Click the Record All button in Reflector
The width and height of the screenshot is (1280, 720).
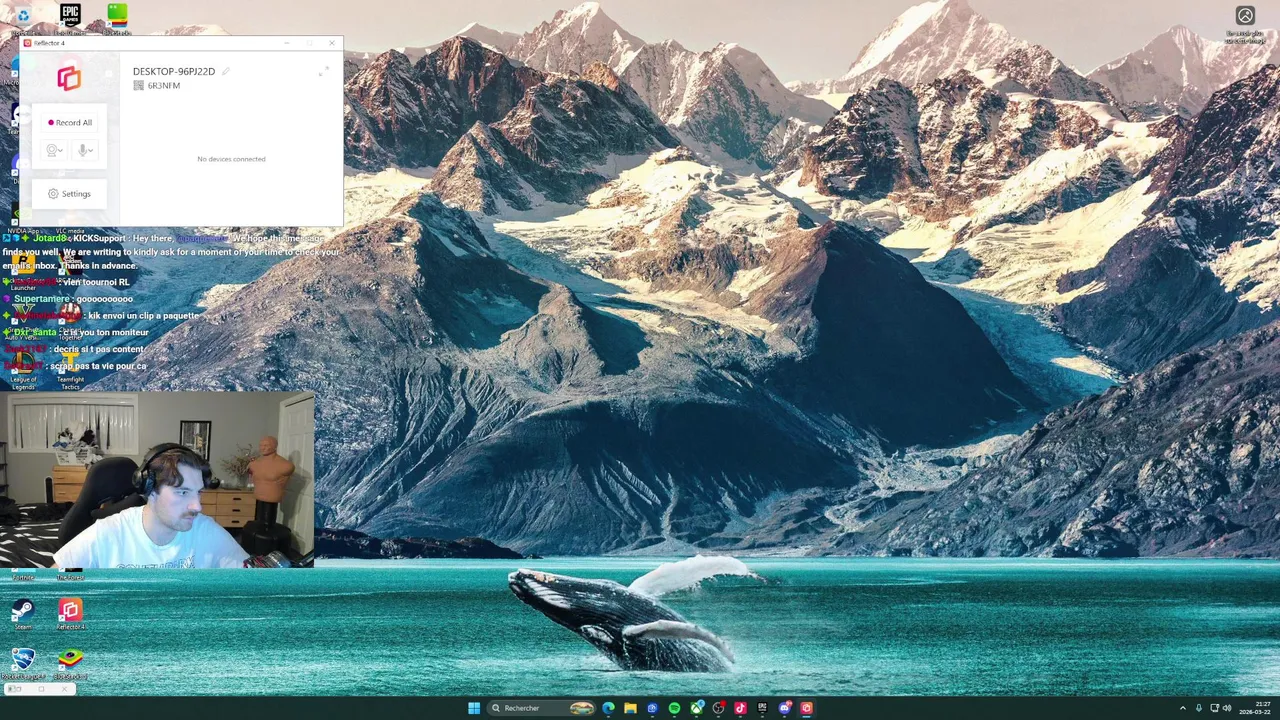click(x=70, y=123)
